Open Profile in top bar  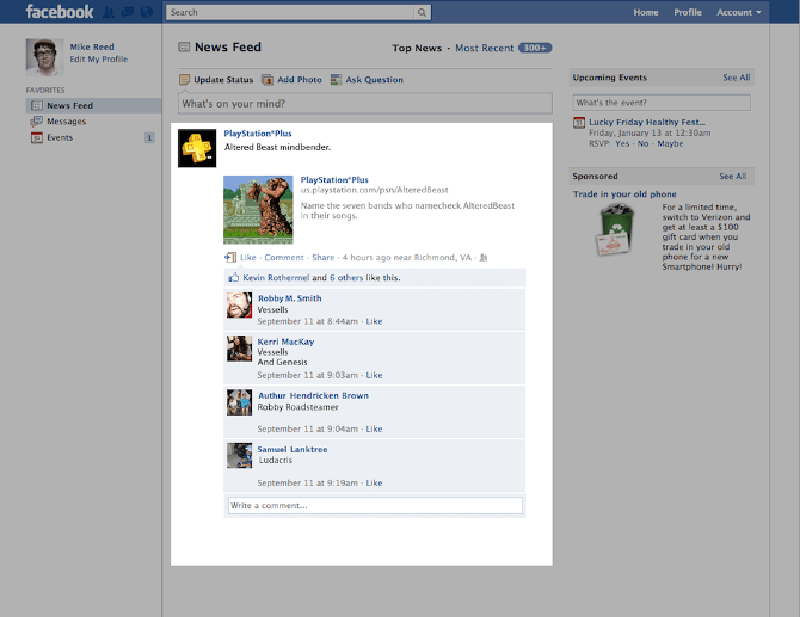coord(687,12)
